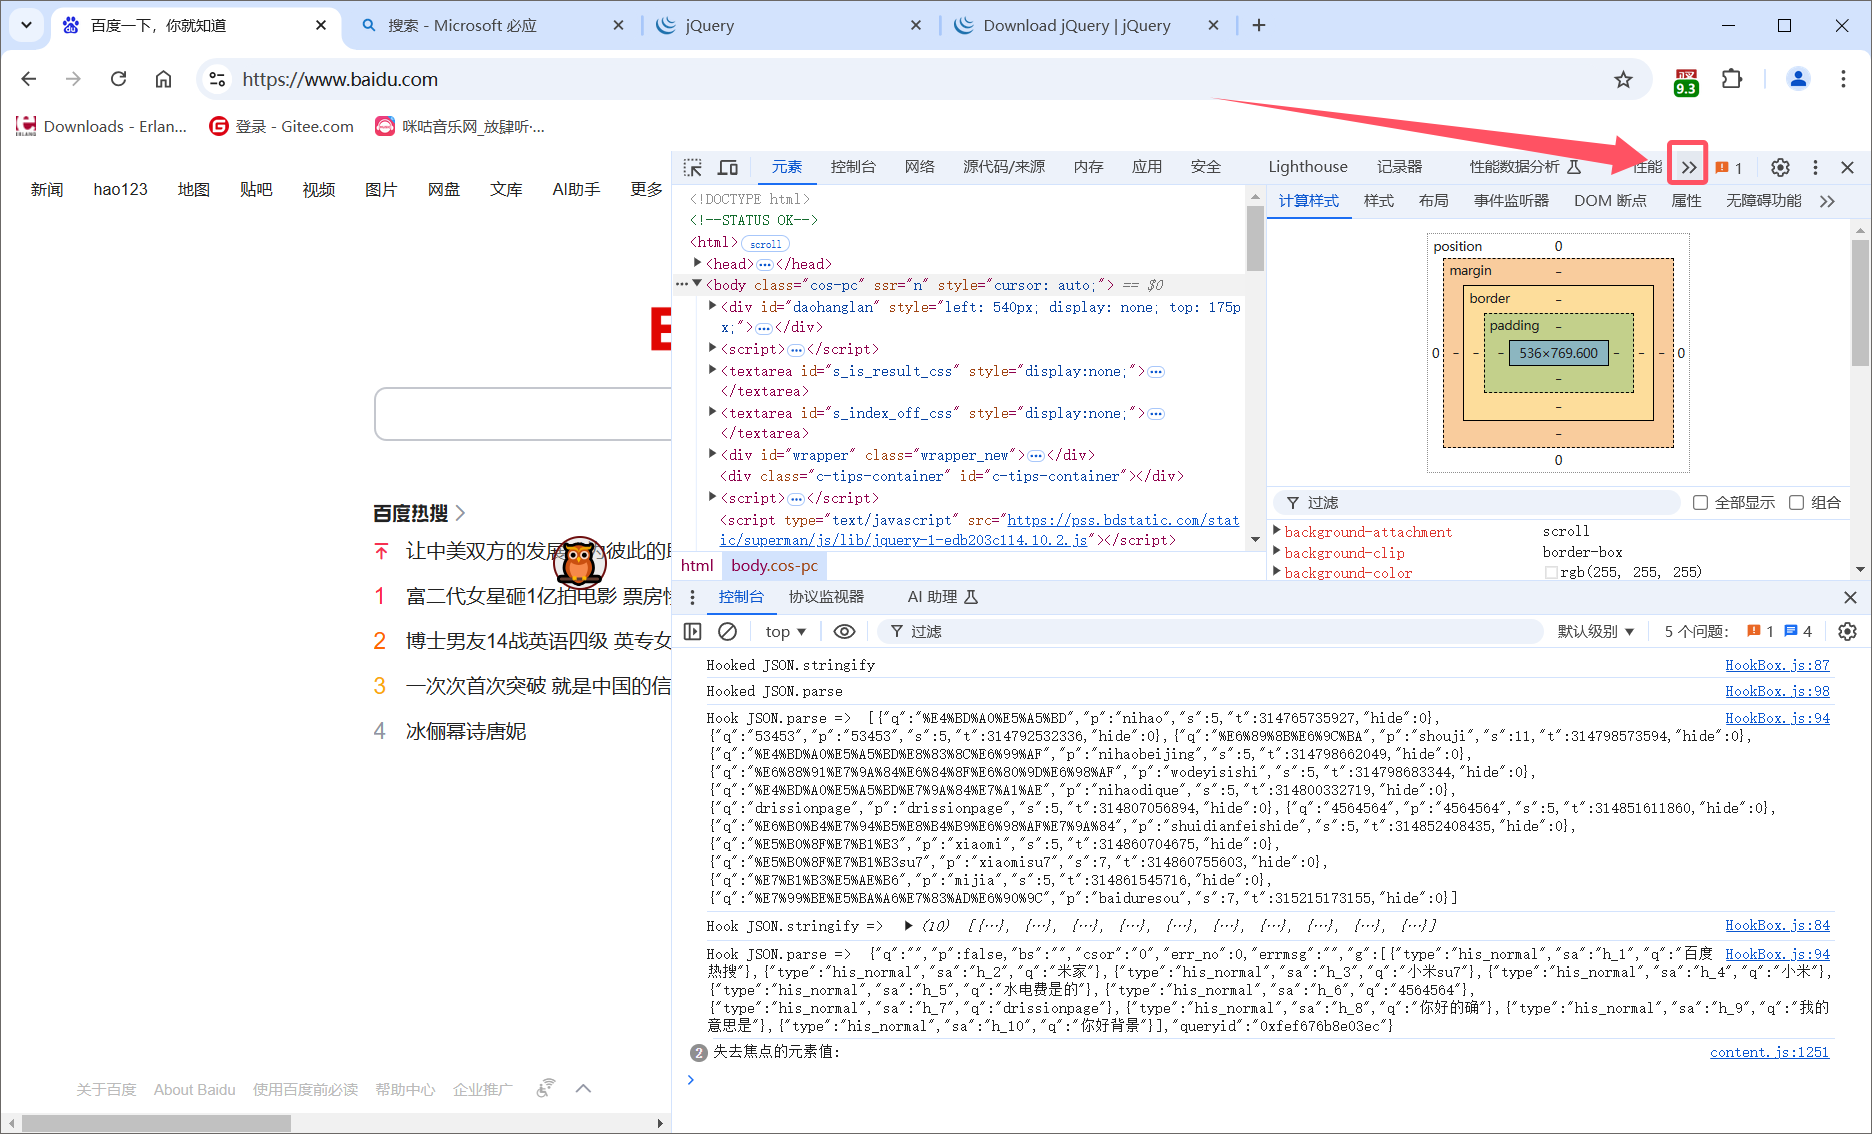
Task: Switch to 控制台 main tab
Action: pyautogui.click(x=853, y=167)
